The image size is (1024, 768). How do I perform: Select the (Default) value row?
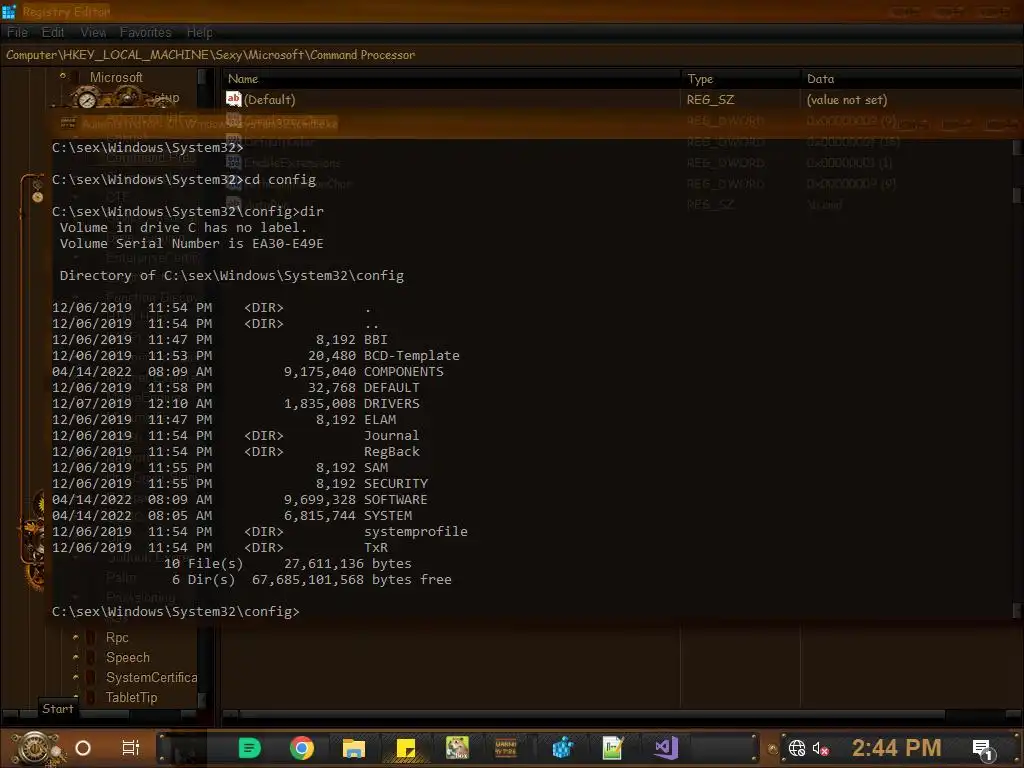(x=623, y=99)
